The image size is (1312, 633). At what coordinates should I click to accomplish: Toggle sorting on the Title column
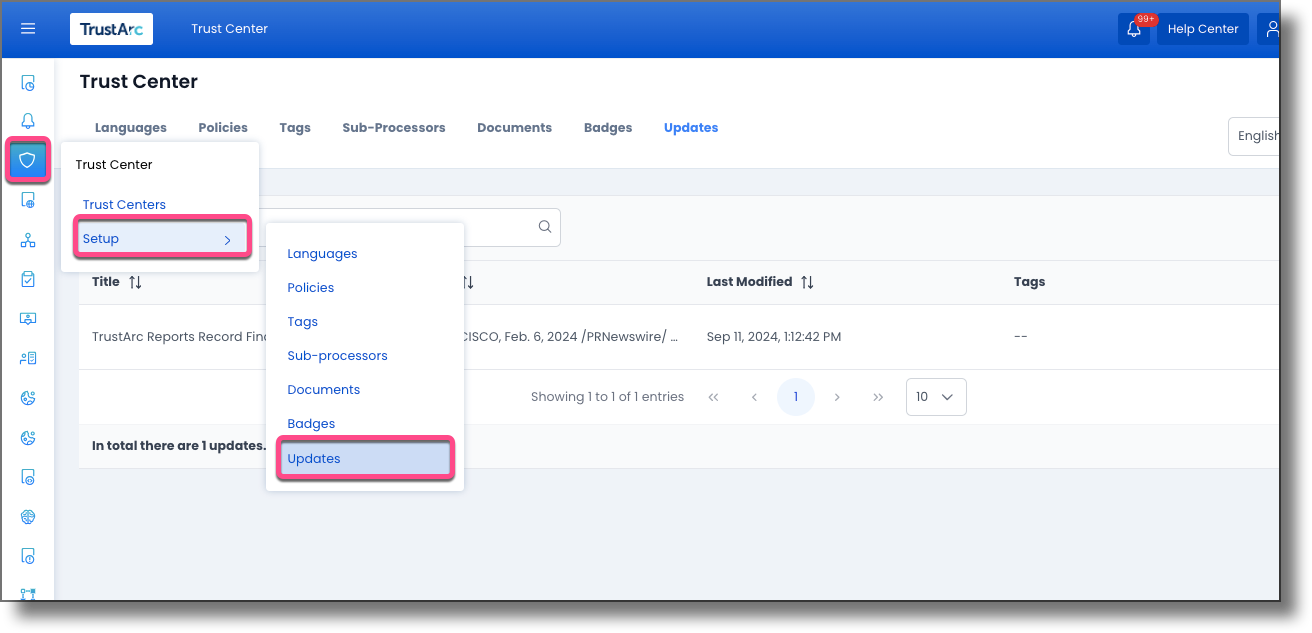[135, 281]
